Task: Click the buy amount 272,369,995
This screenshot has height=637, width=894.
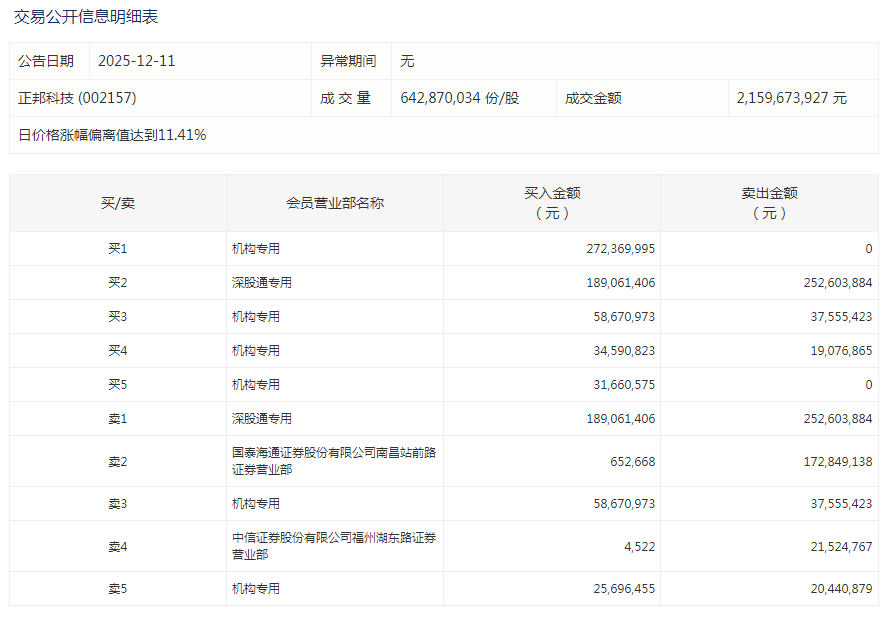Action: [x=621, y=249]
